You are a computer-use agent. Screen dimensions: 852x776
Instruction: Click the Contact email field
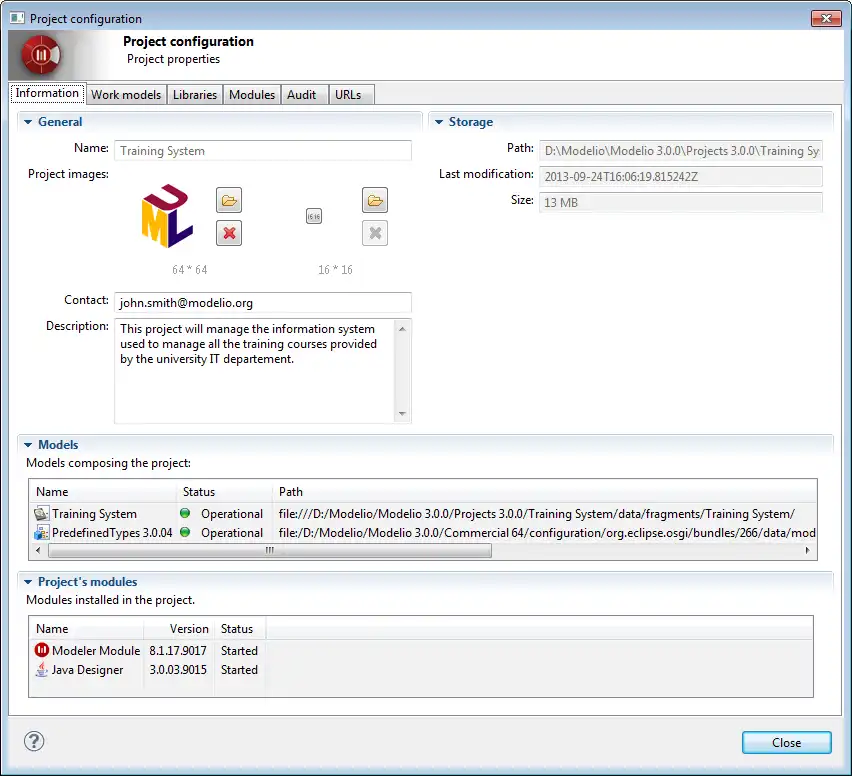262,303
